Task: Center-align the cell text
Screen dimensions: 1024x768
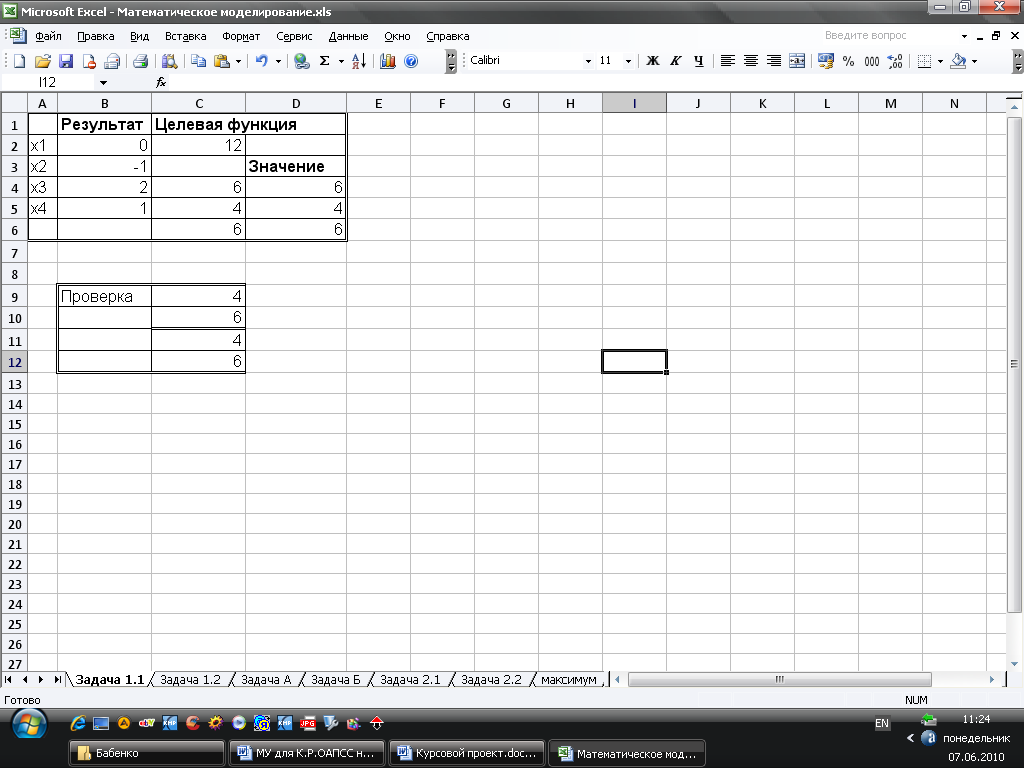Action: pos(751,61)
